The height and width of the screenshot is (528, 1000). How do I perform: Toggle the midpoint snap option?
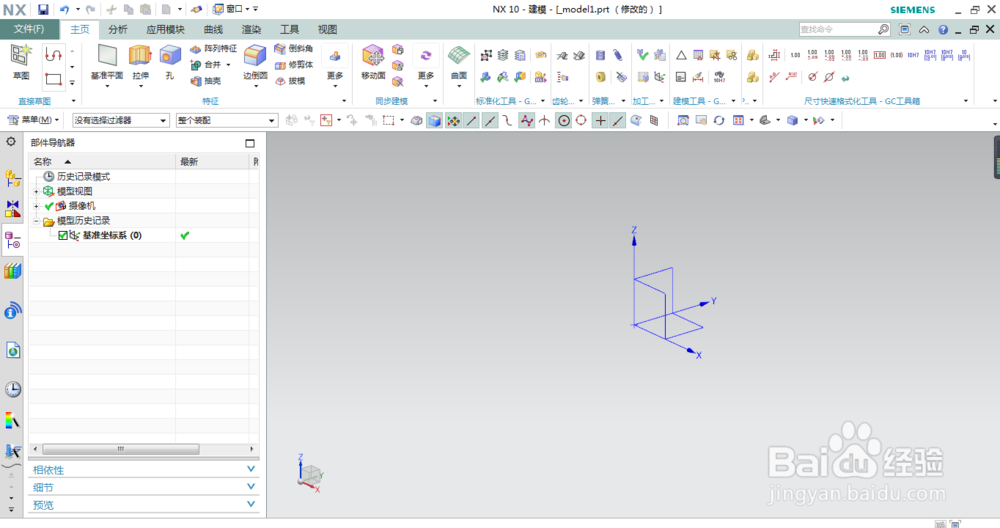point(490,121)
